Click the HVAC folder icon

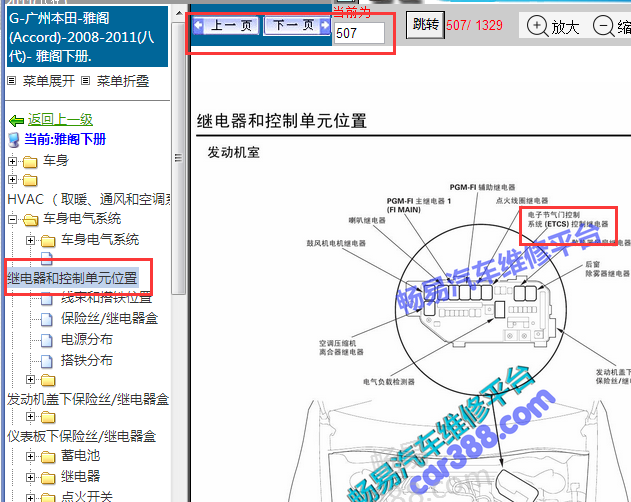click(x=30, y=180)
